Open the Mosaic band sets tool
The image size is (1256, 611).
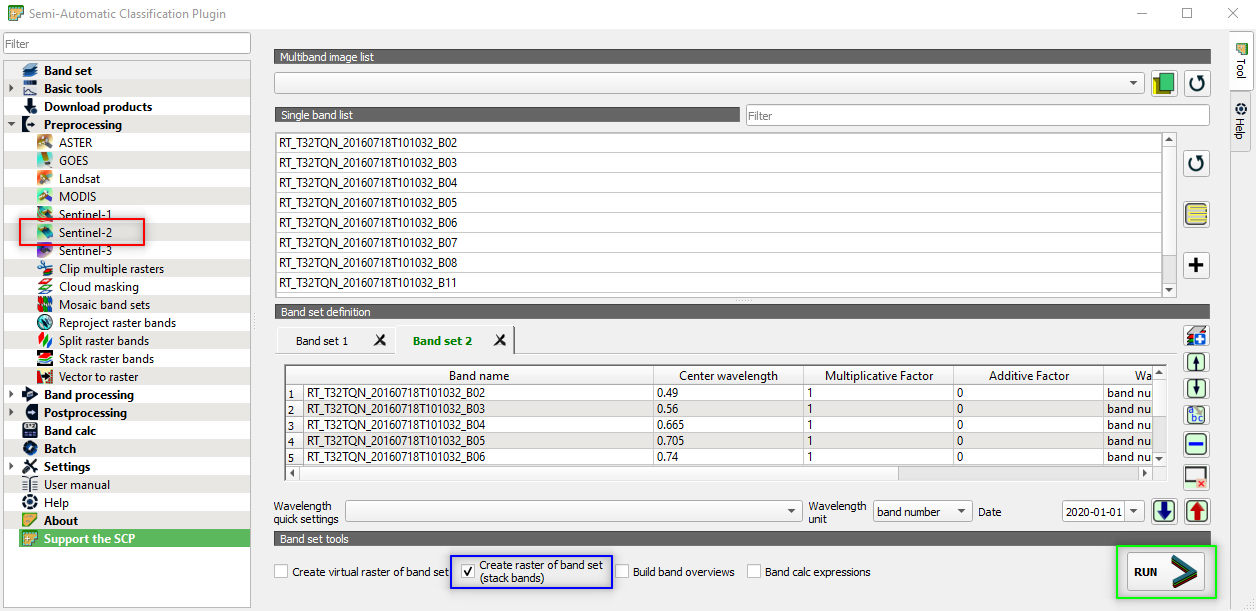pyautogui.click(x=104, y=305)
